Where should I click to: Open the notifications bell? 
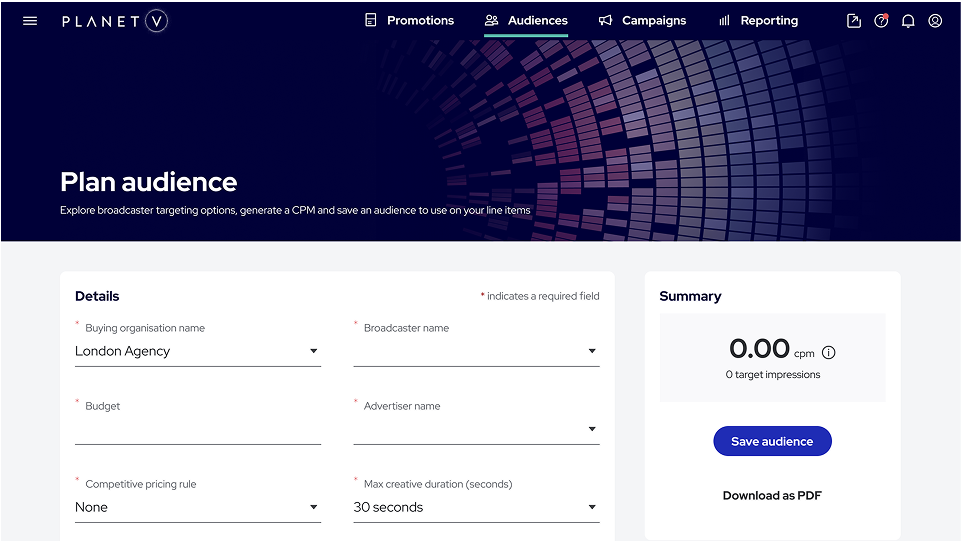pyautogui.click(x=908, y=21)
